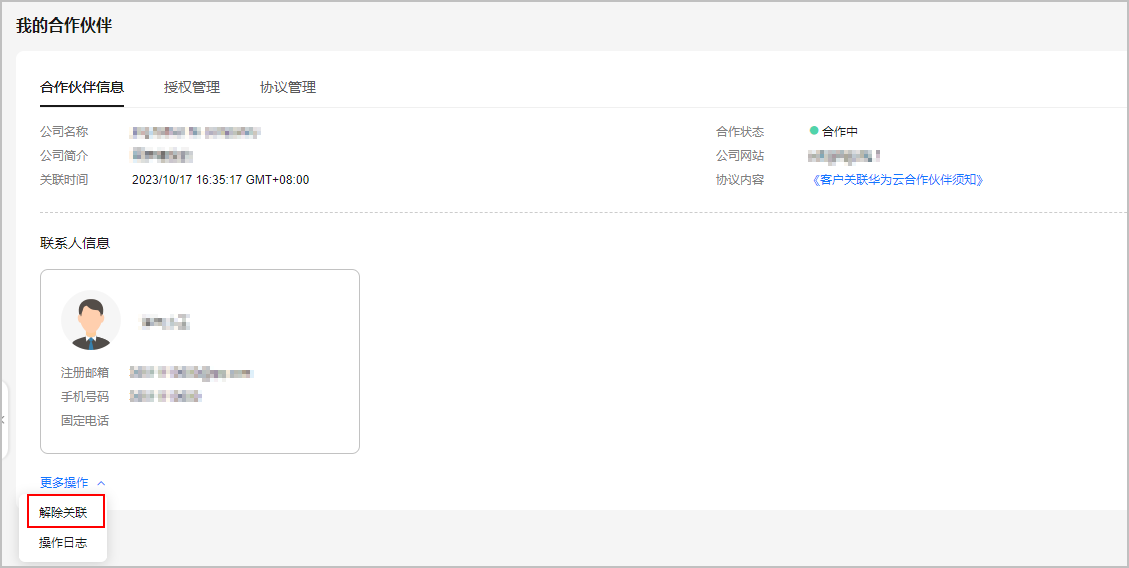Click the association time 2023/10/17 value
Viewport: 1129px width, 568px height.
(x=220, y=180)
